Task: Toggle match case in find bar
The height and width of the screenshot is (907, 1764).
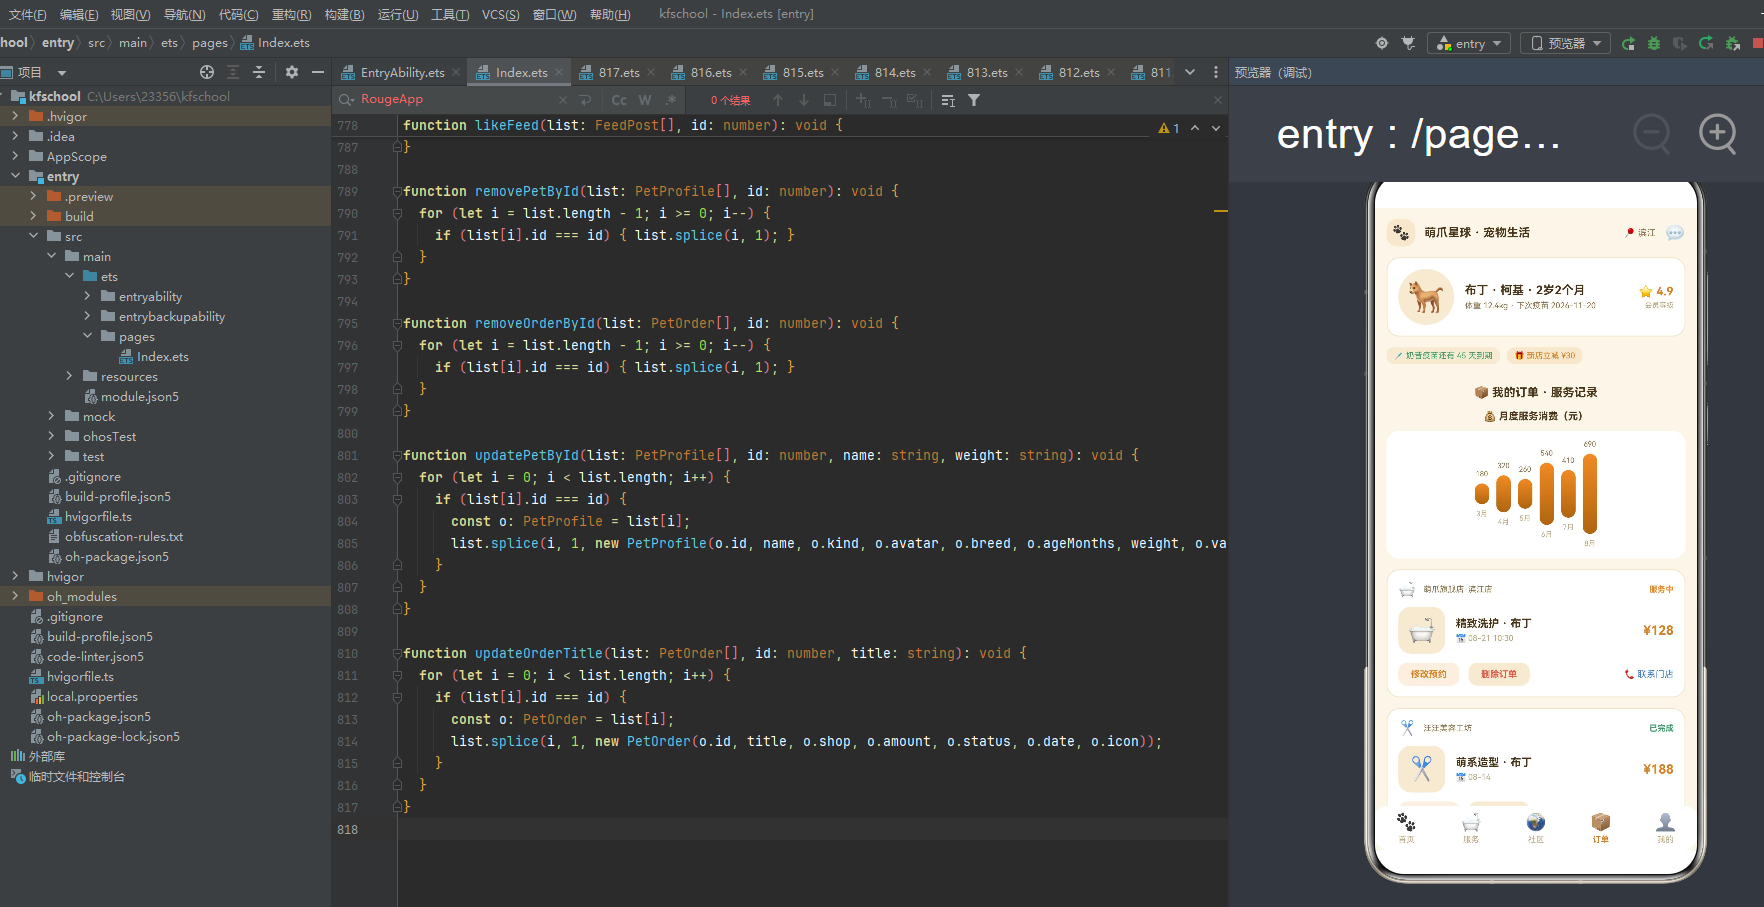Action: pyautogui.click(x=619, y=100)
